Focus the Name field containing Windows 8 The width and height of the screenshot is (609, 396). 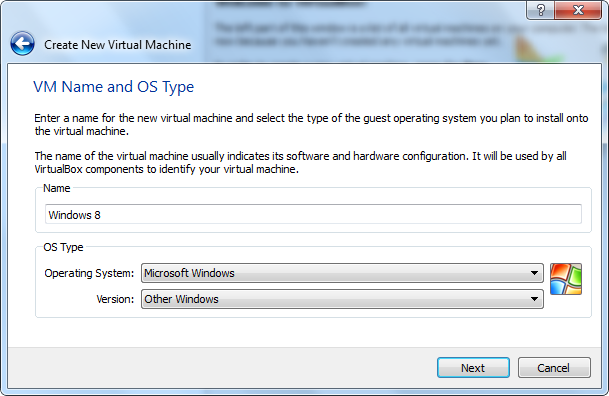(x=313, y=214)
